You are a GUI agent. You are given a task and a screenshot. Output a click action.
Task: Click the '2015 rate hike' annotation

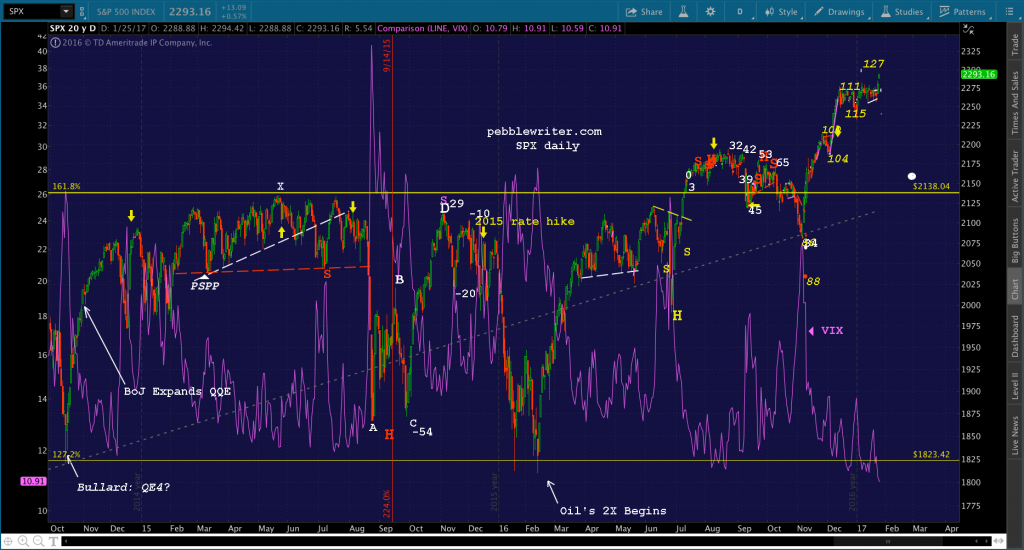click(x=524, y=221)
